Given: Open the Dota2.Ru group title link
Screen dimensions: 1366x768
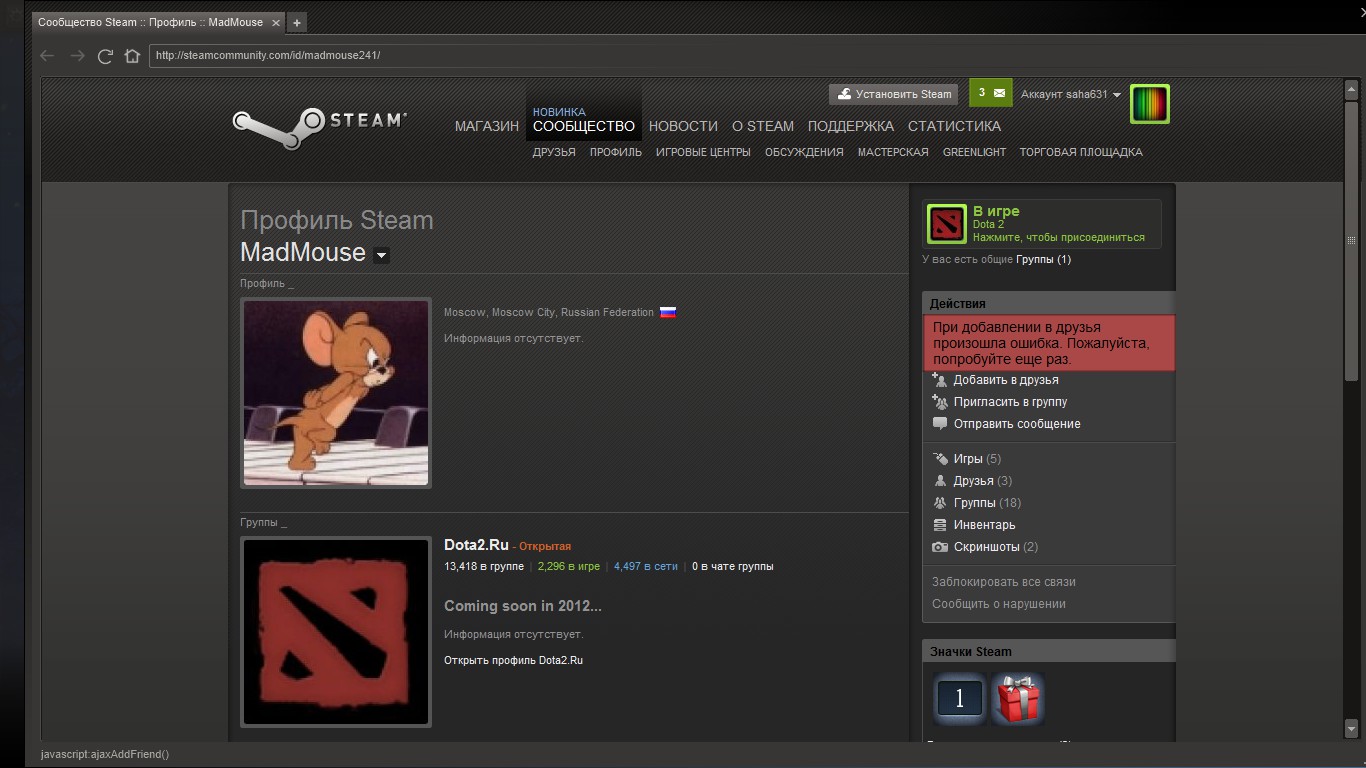Looking at the screenshot, I should click(x=476, y=545).
